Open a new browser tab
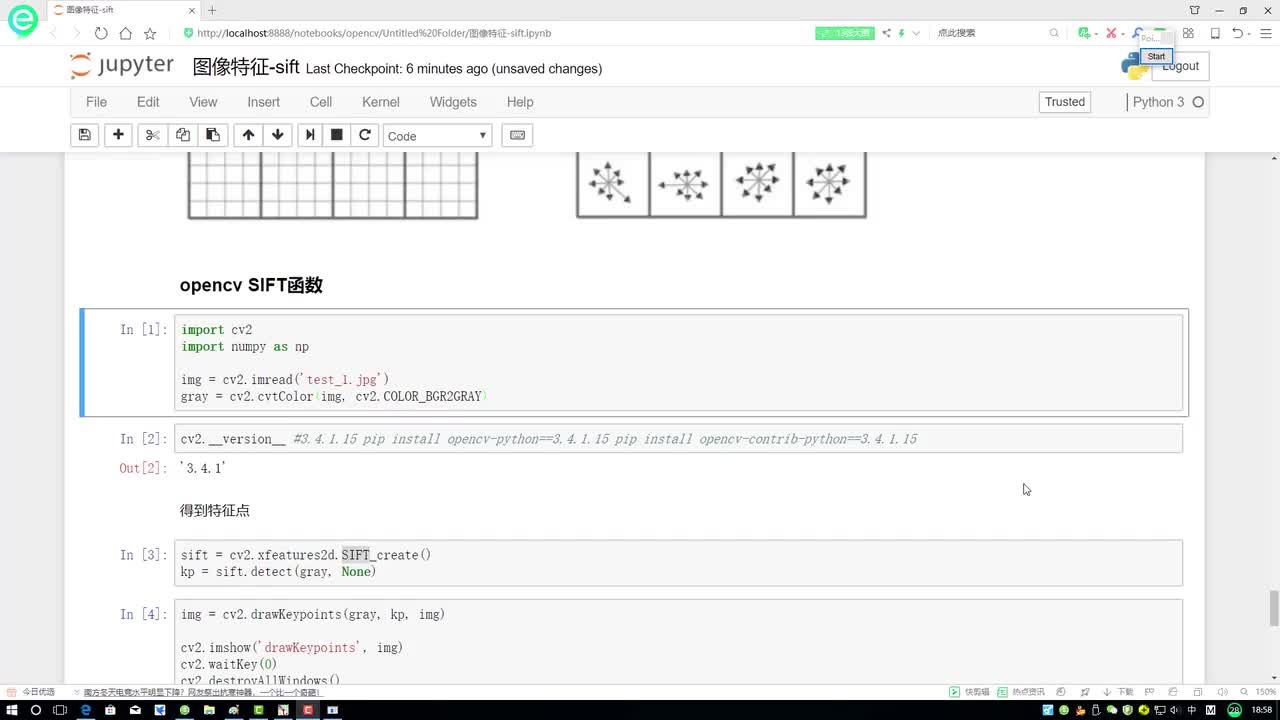1280x720 pixels. click(212, 10)
